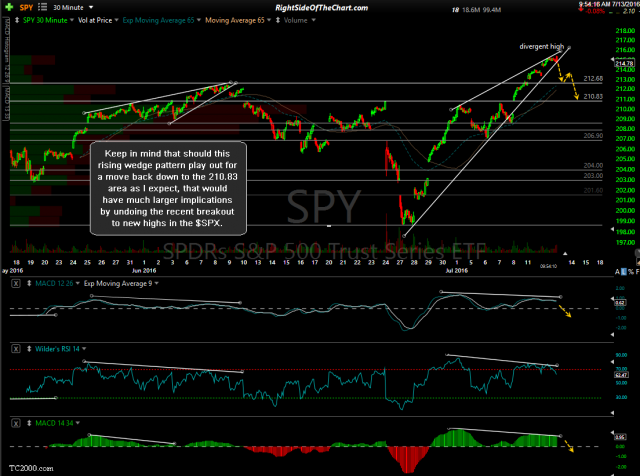The height and width of the screenshot is (476, 640).
Task: Open the MACD 14 34 dropdown
Action: [x=78, y=423]
